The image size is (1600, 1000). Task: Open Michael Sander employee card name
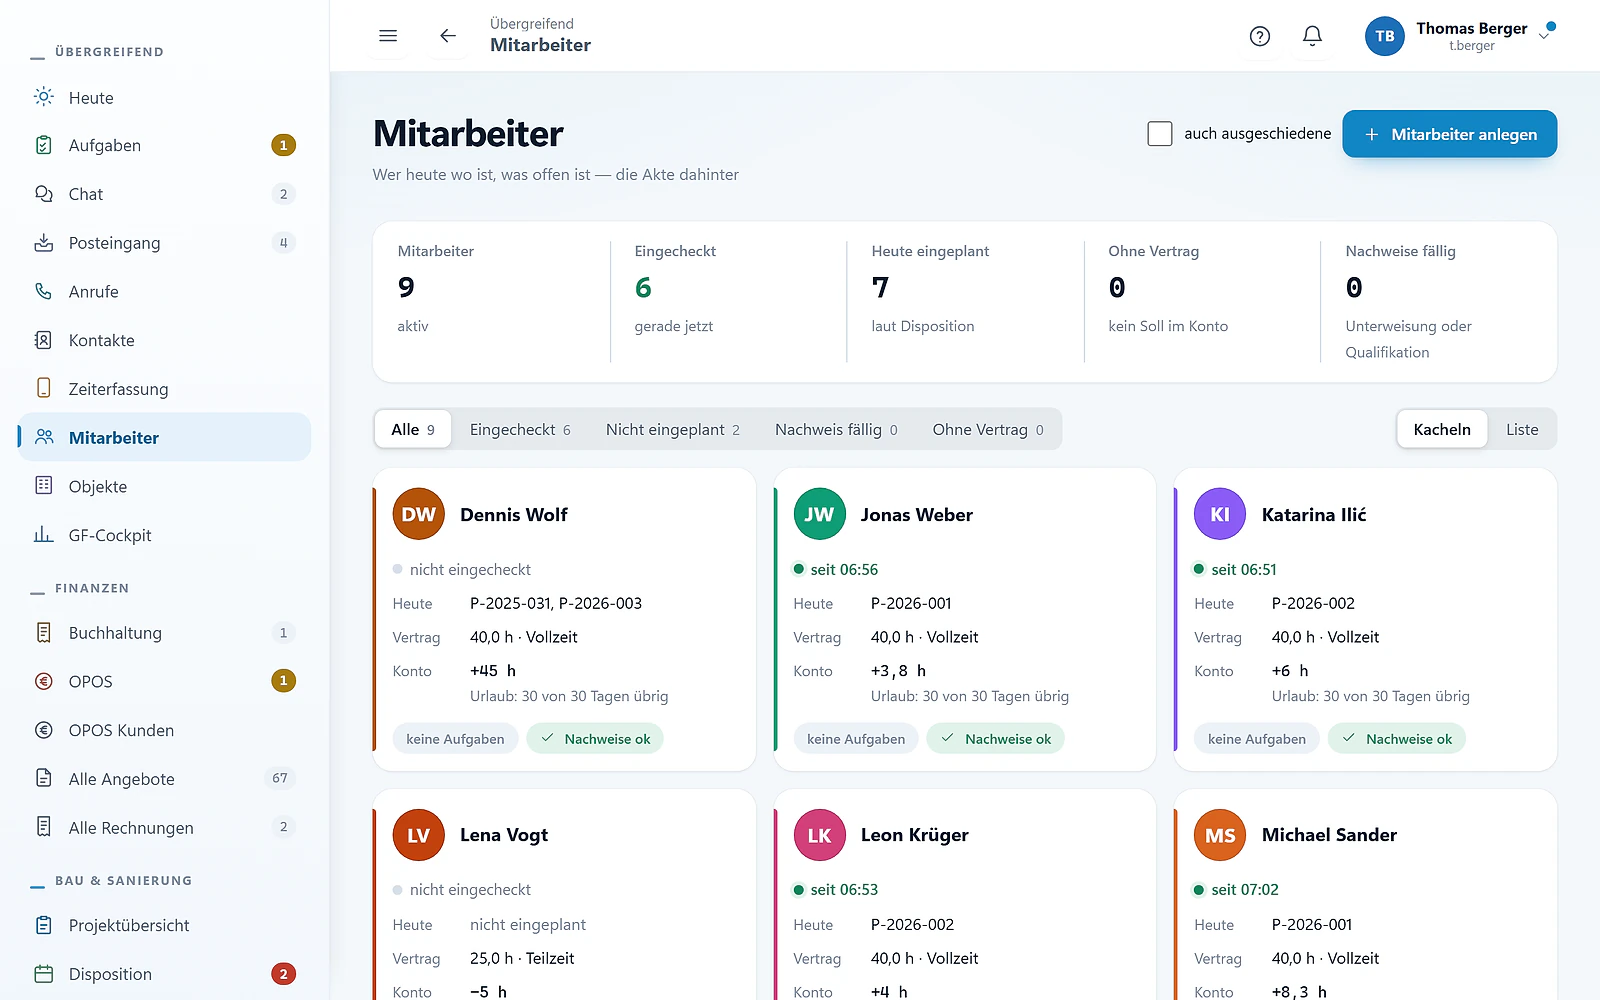1329,835
